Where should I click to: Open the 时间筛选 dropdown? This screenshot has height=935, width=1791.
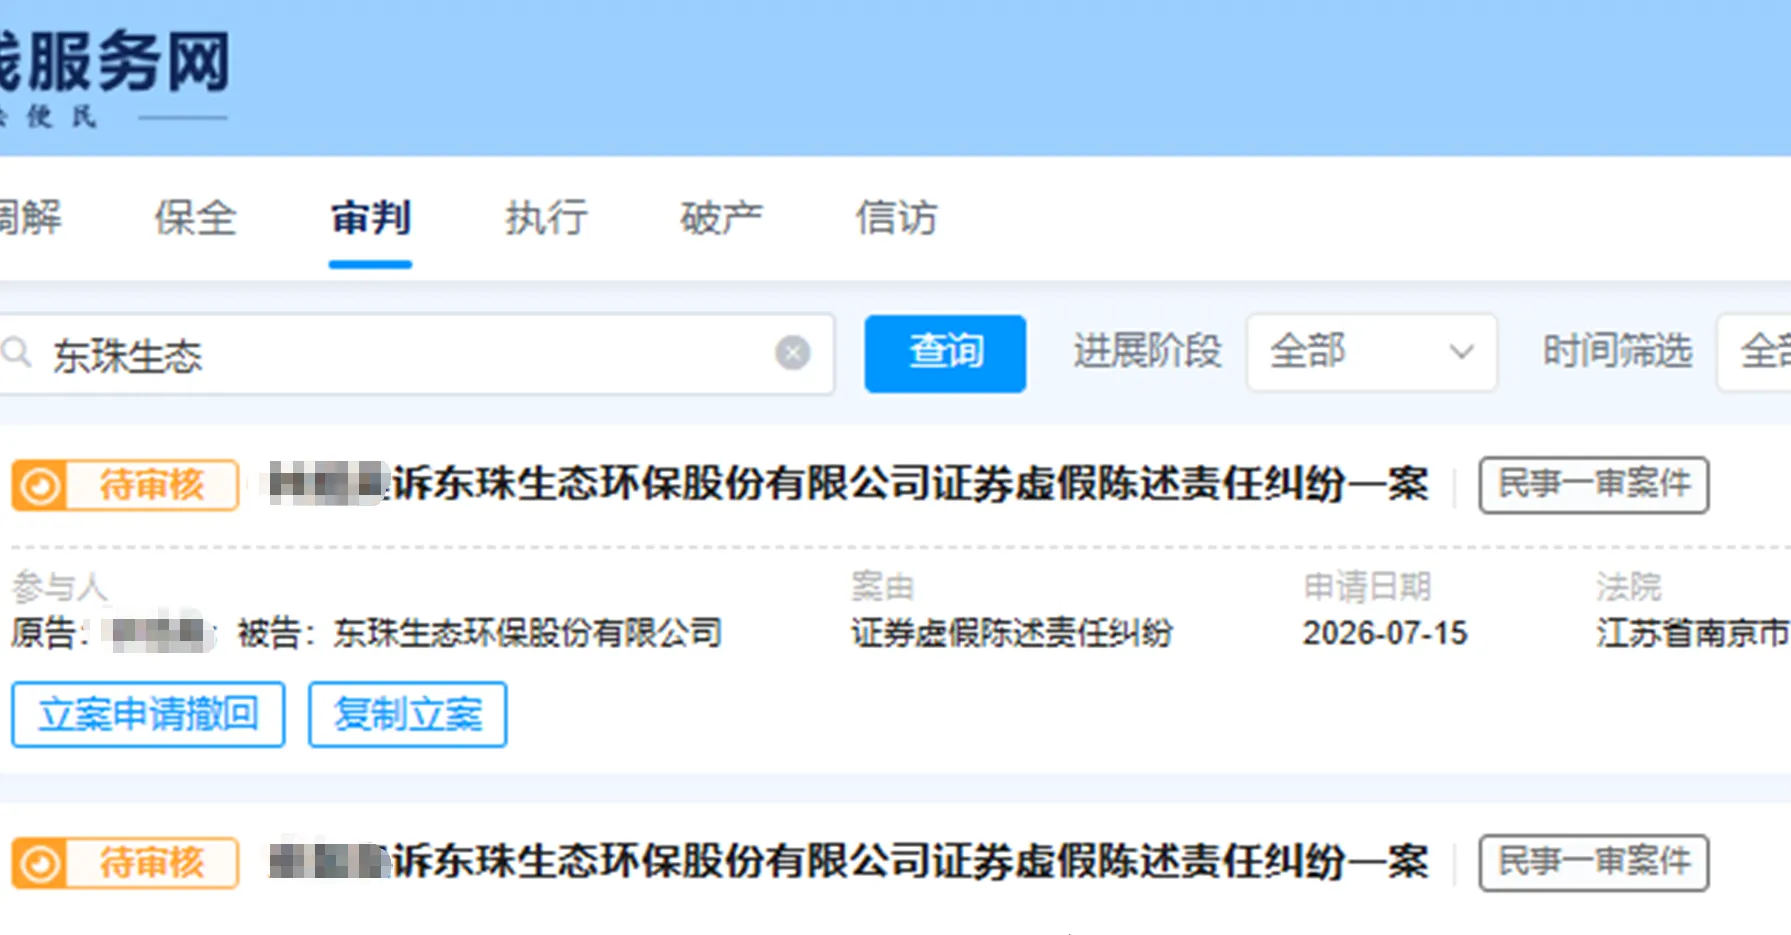(x=1754, y=352)
